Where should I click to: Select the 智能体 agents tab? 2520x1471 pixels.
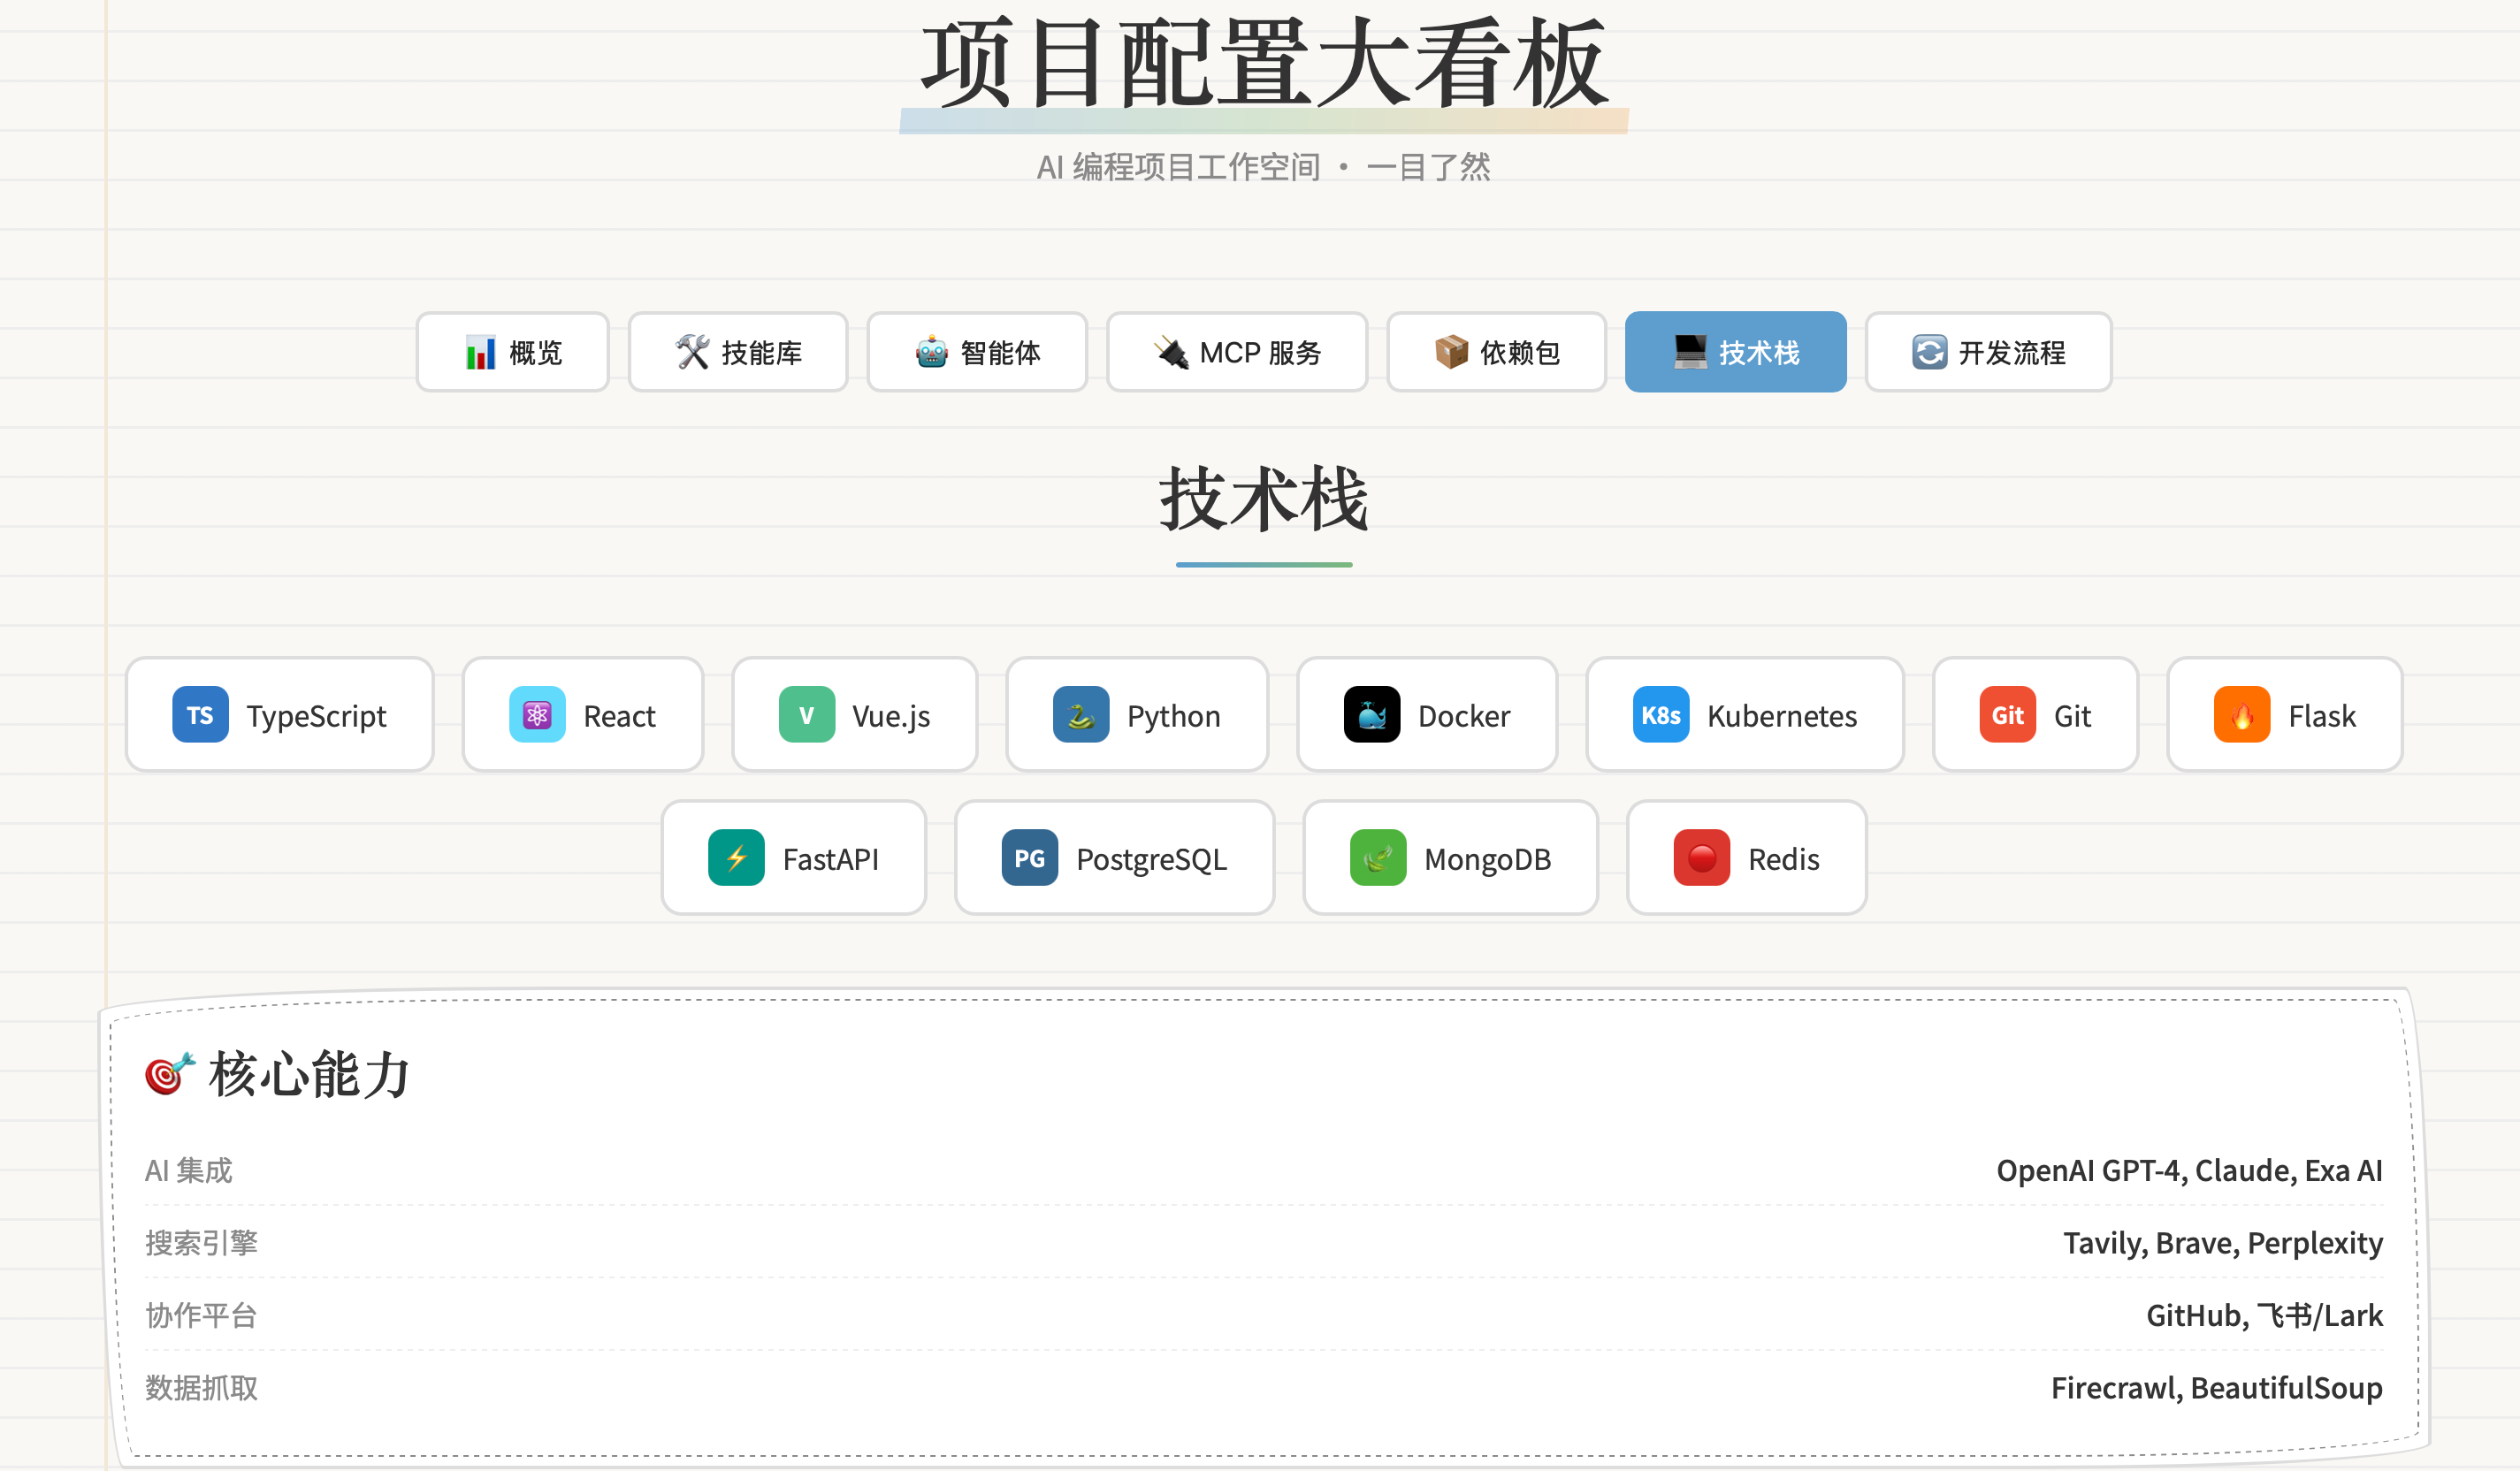(x=977, y=352)
